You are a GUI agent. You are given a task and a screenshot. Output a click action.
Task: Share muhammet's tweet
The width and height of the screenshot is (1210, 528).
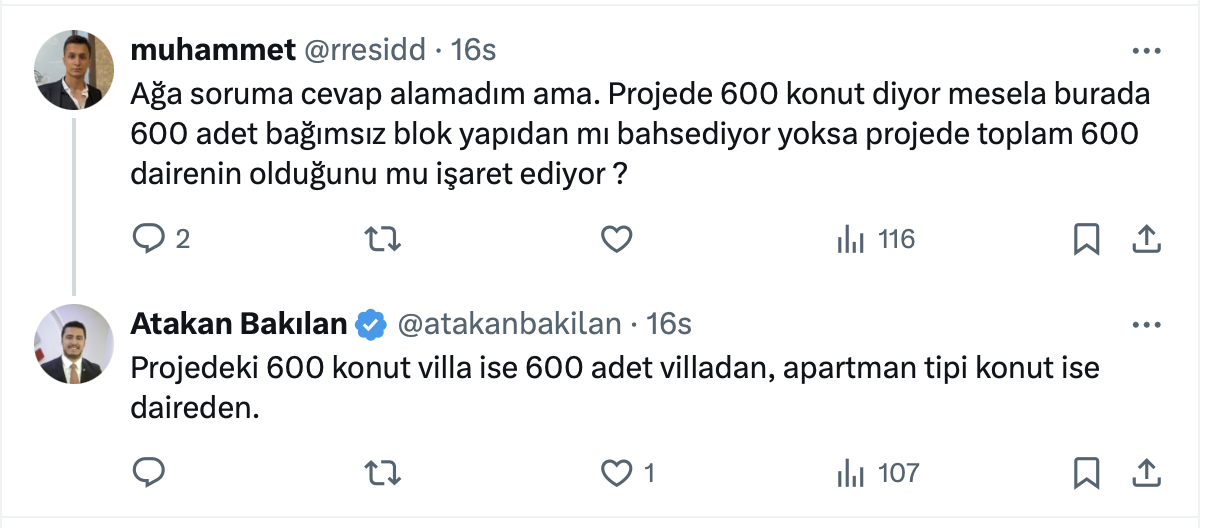(x=1145, y=239)
